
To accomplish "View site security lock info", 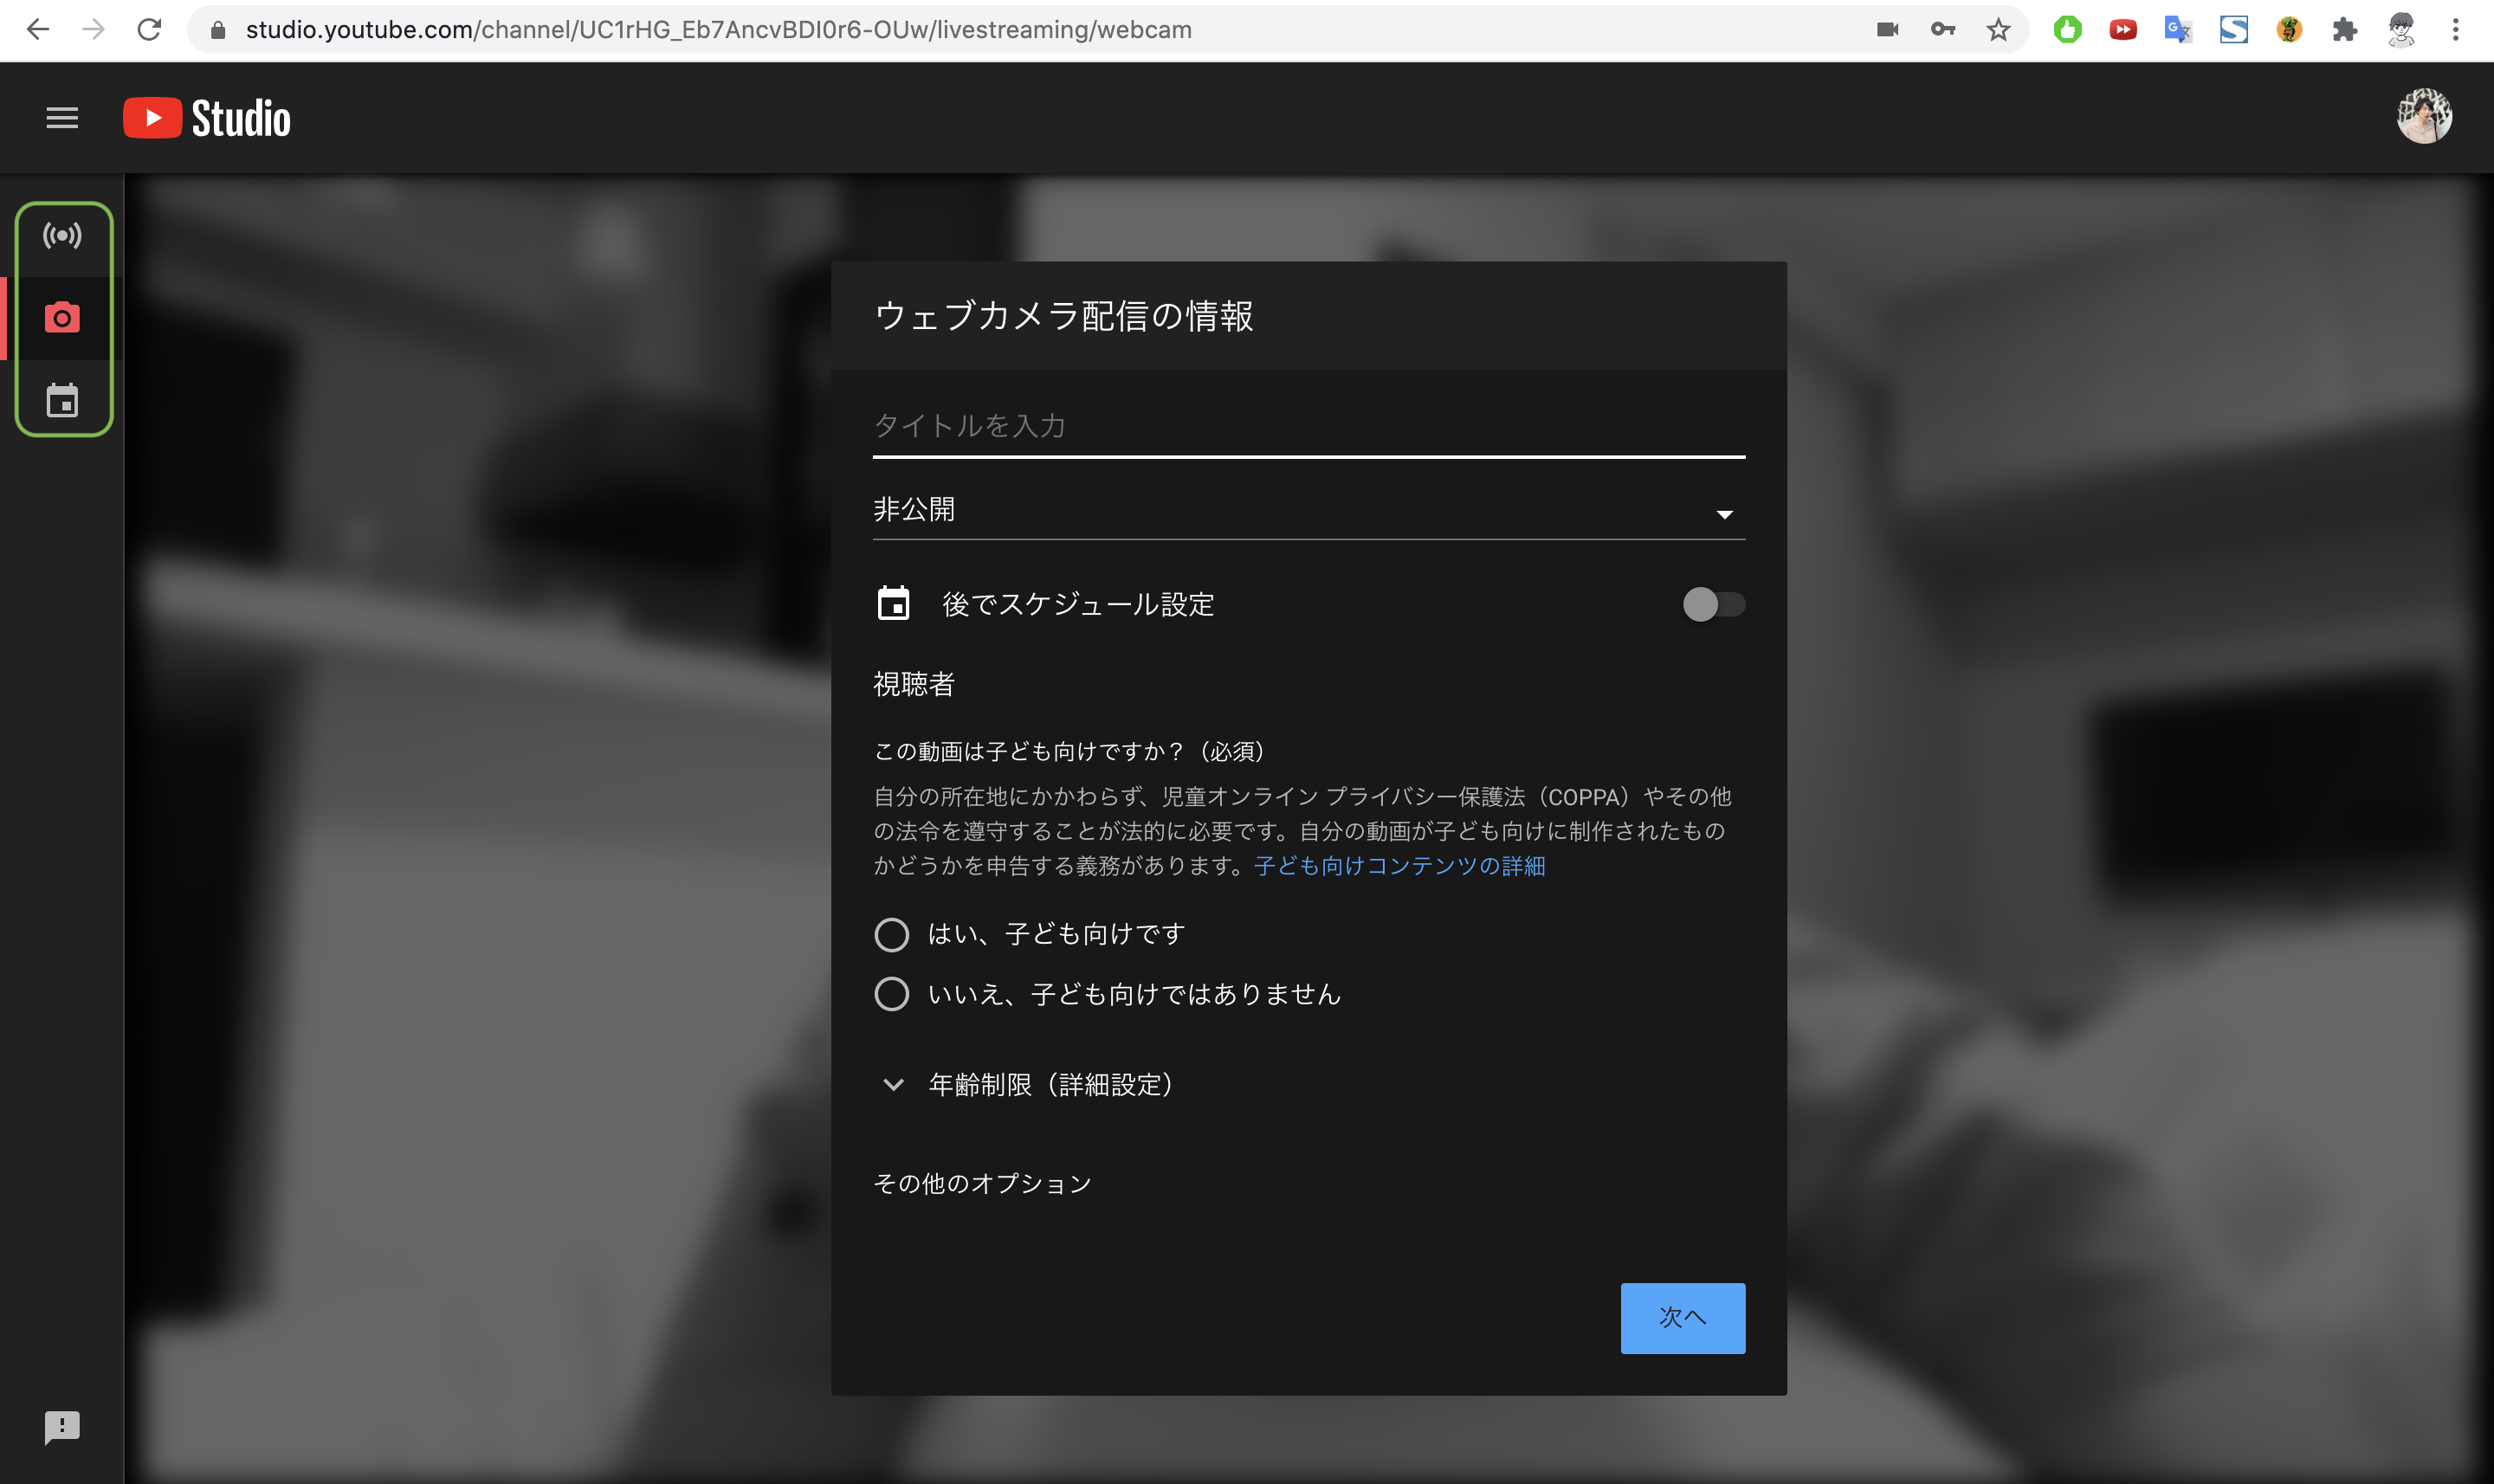I will point(218,30).
